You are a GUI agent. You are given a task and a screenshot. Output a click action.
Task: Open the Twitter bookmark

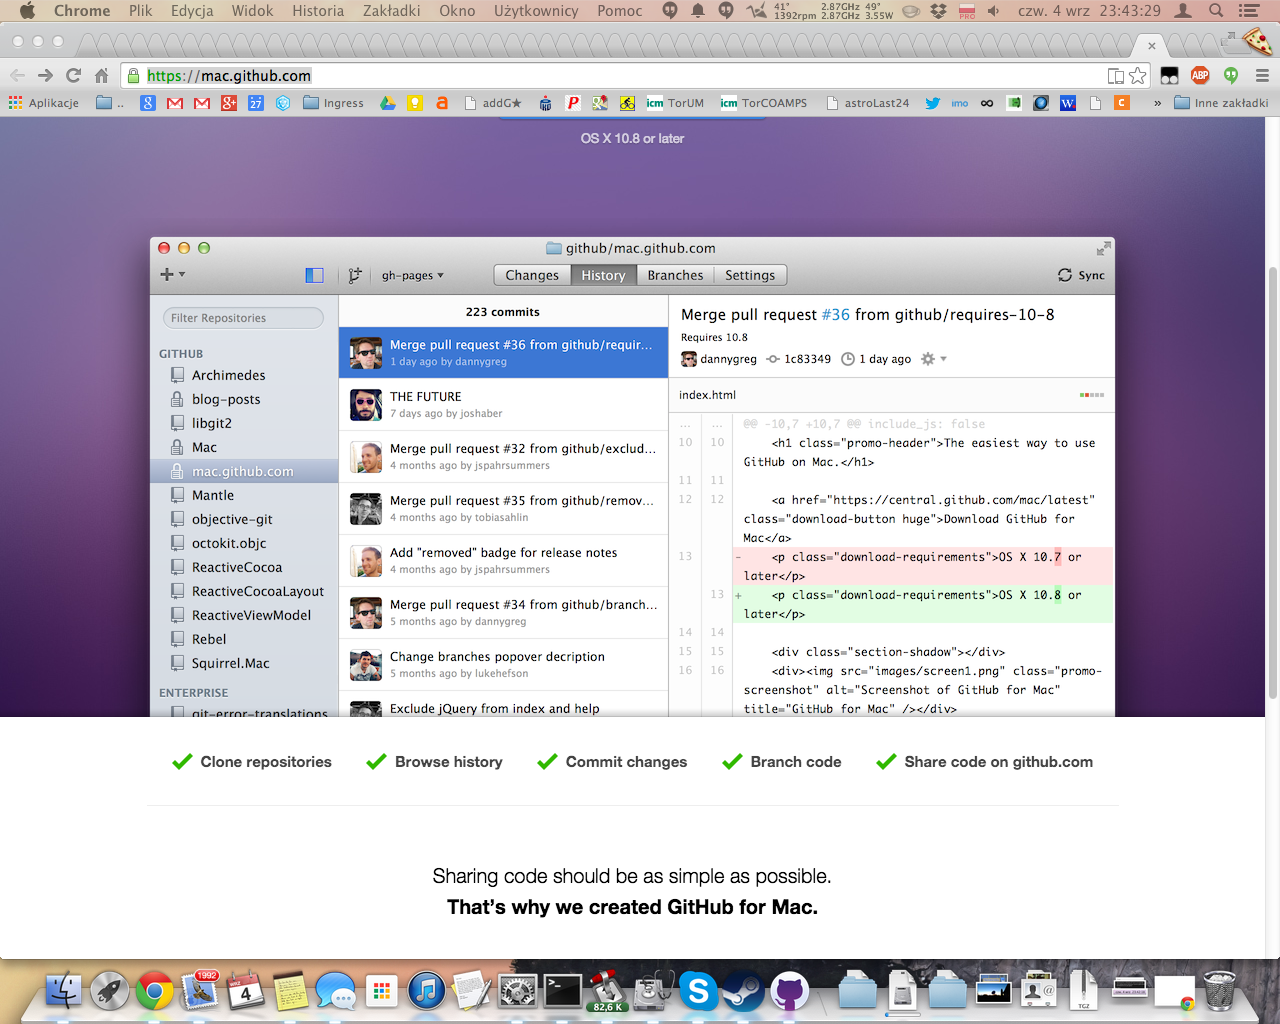pos(932,103)
